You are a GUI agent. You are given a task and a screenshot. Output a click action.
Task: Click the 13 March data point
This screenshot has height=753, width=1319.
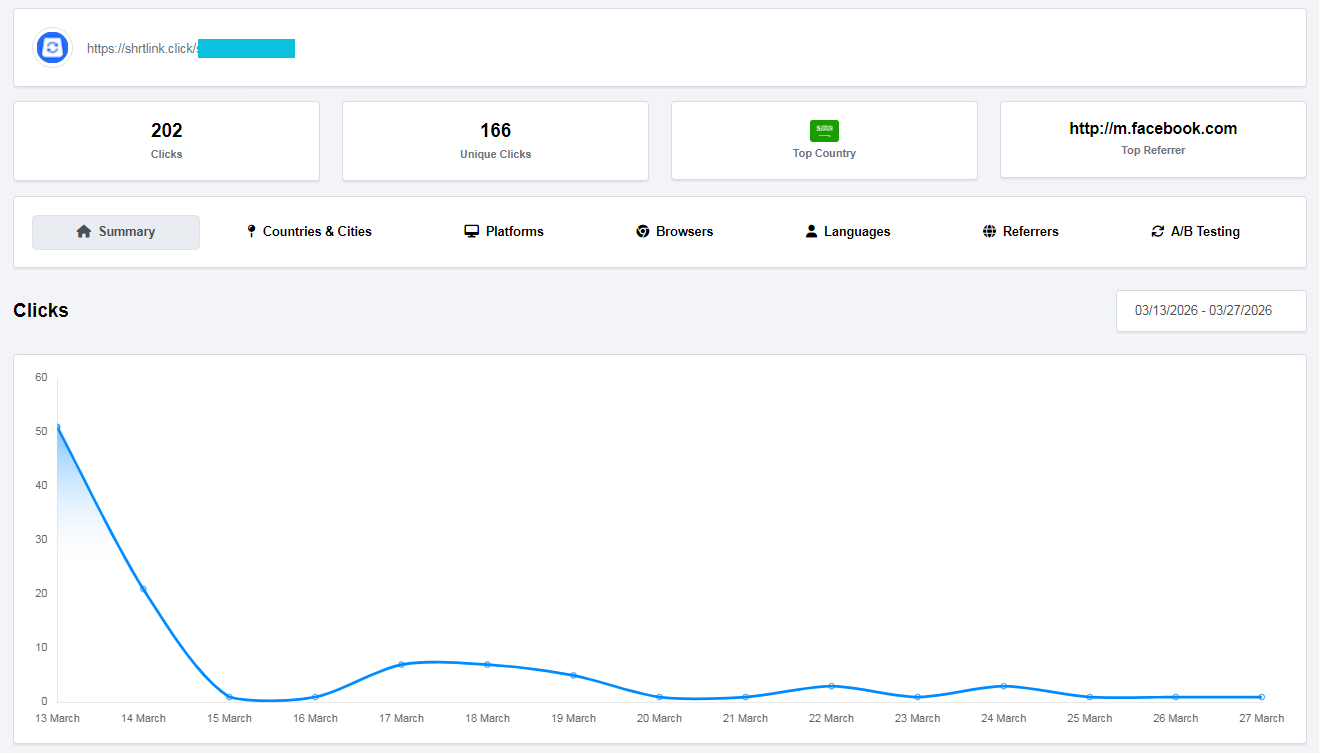click(57, 427)
